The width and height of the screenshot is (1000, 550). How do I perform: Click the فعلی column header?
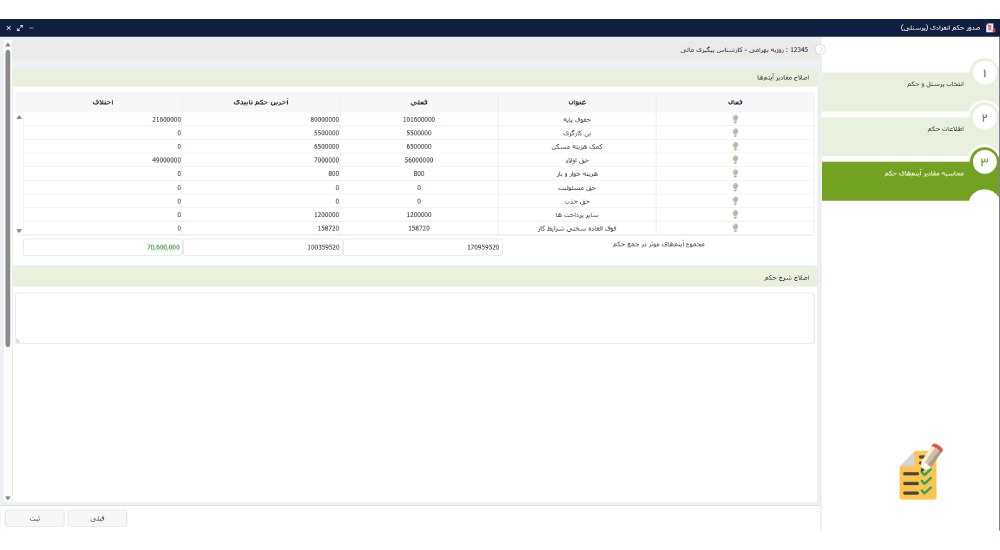click(x=419, y=102)
